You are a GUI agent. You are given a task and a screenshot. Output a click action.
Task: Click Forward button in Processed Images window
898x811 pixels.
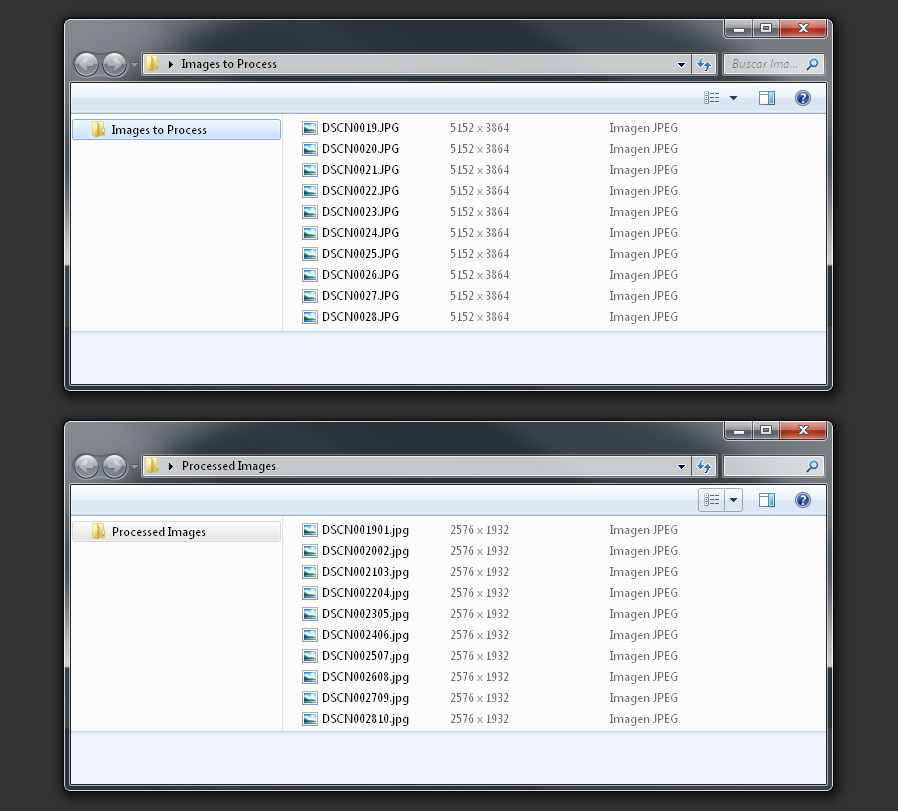pyautogui.click(x=115, y=467)
